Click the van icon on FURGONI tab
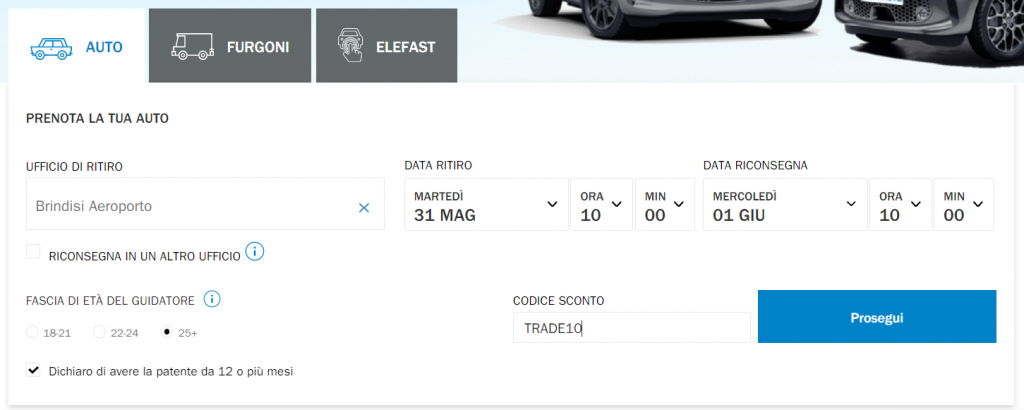 [193, 46]
